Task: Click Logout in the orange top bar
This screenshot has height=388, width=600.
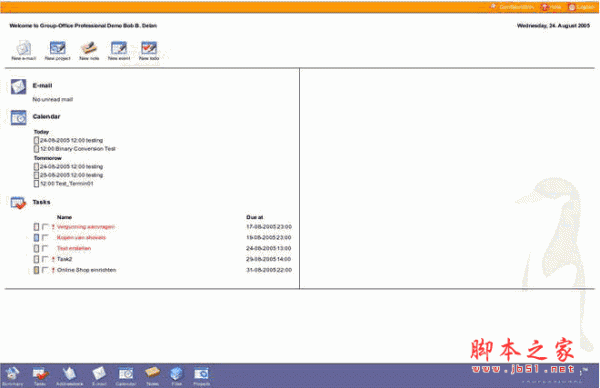Action: click(x=581, y=7)
